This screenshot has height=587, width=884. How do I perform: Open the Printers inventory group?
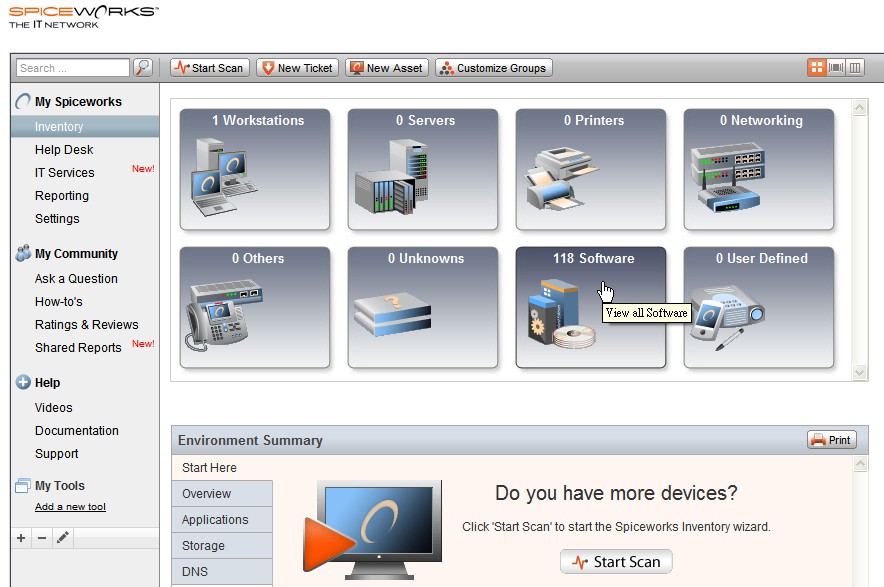pos(591,168)
